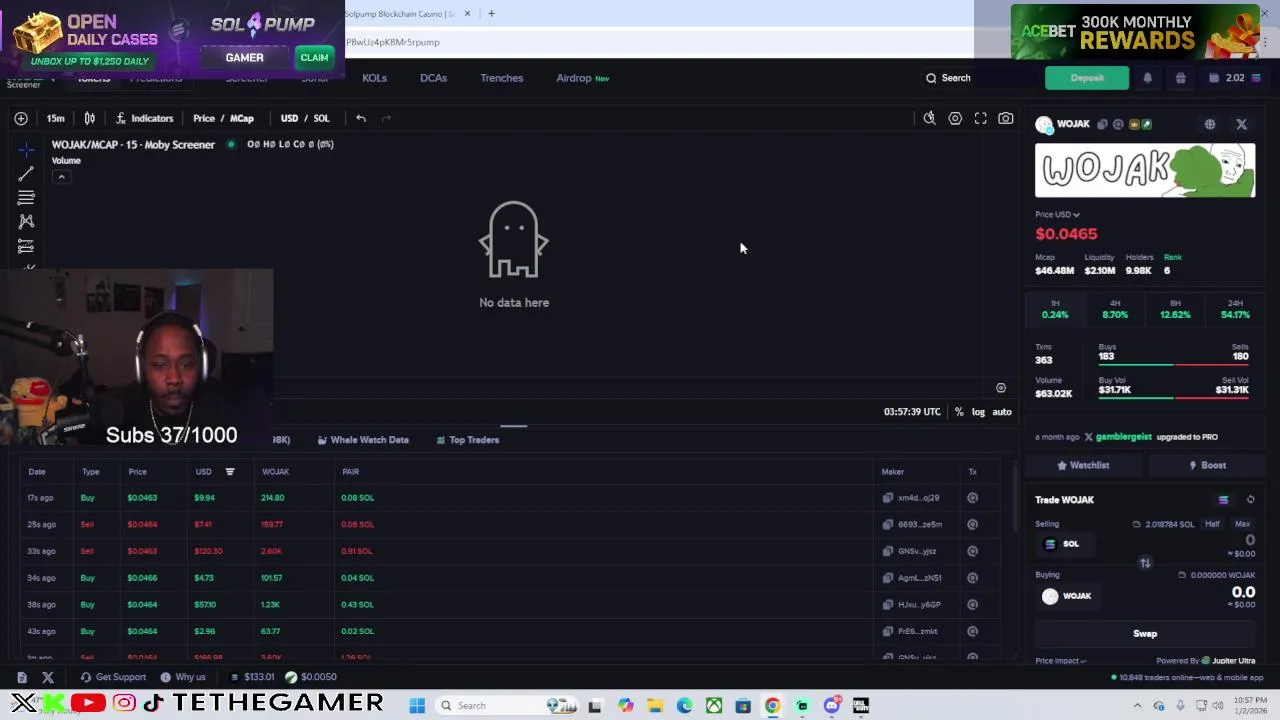The image size is (1280, 720).
Task: Toggle auto scale on chart
Action: click(1001, 412)
